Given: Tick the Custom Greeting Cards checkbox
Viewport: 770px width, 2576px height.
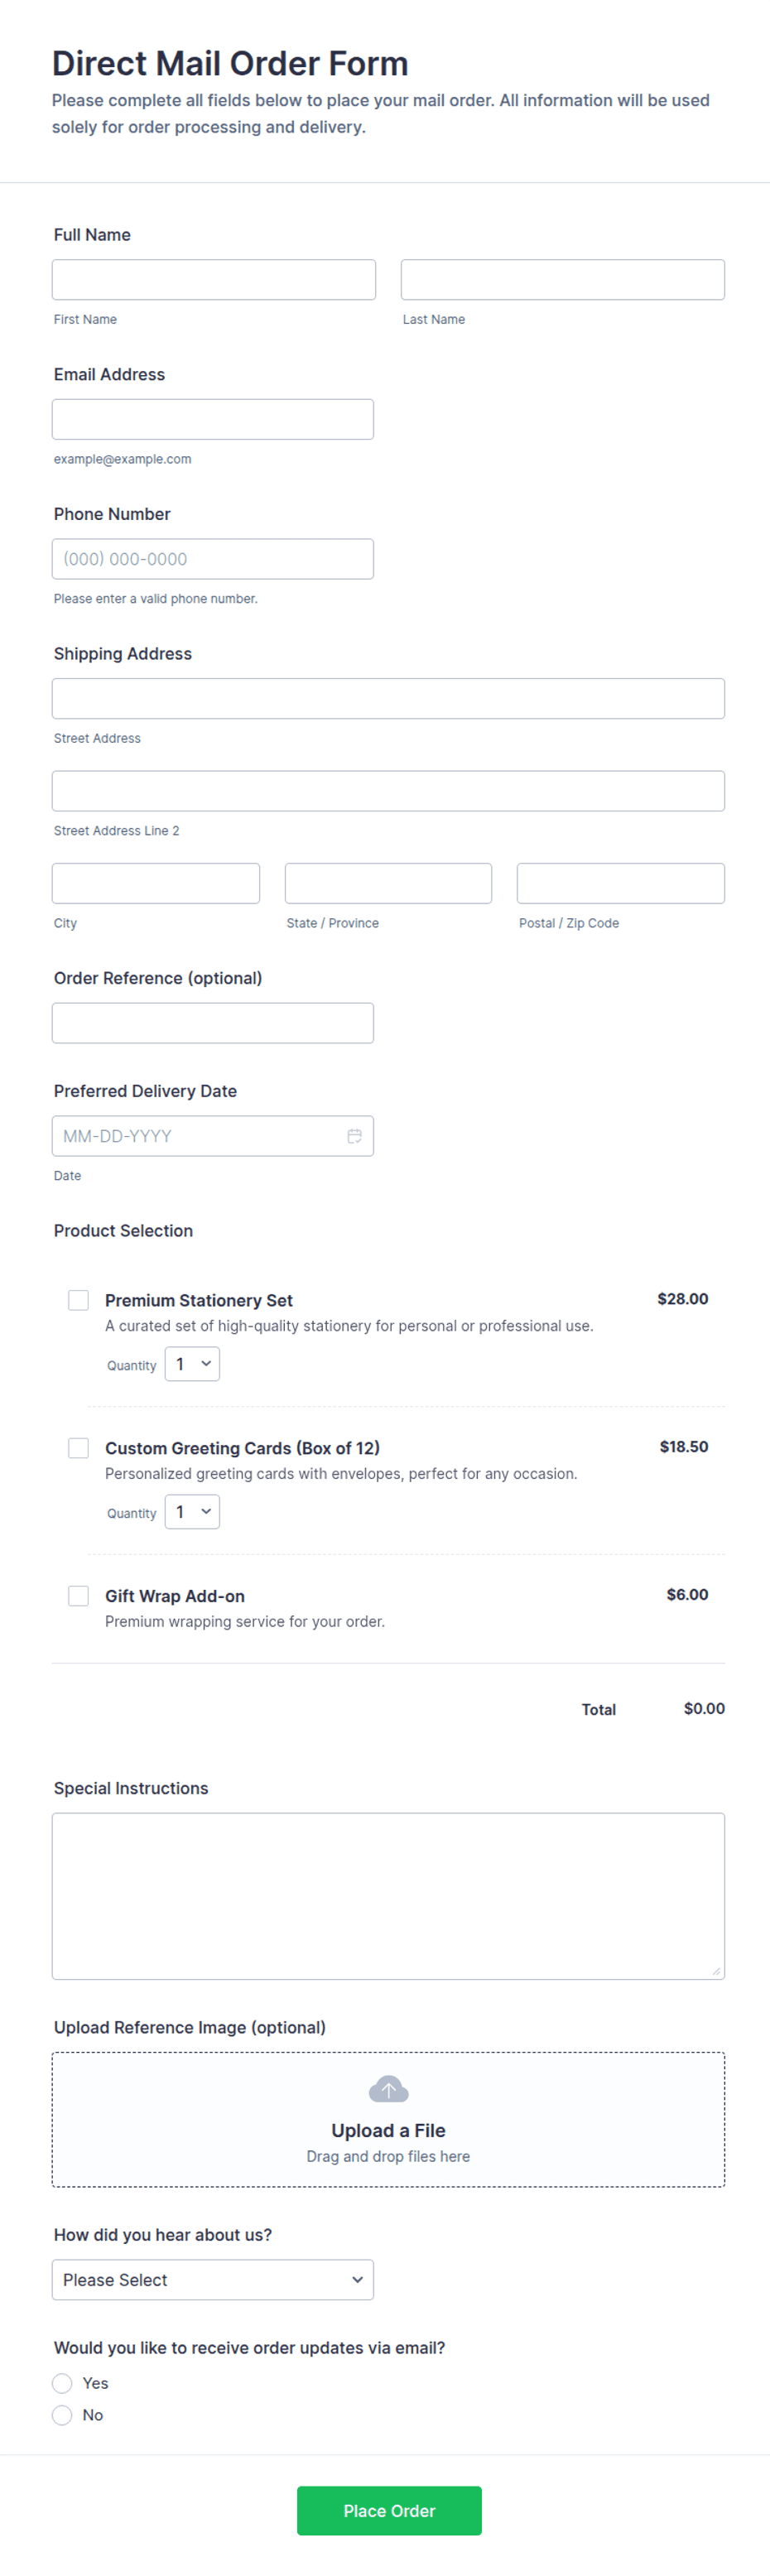Looking at the screenshot, I should (78, 1448).
